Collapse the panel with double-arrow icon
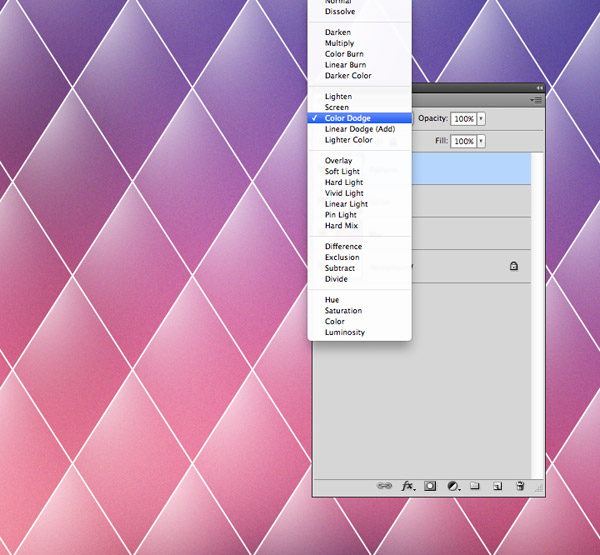Screen dimensions: 600x555 click(x=540, y=88)
